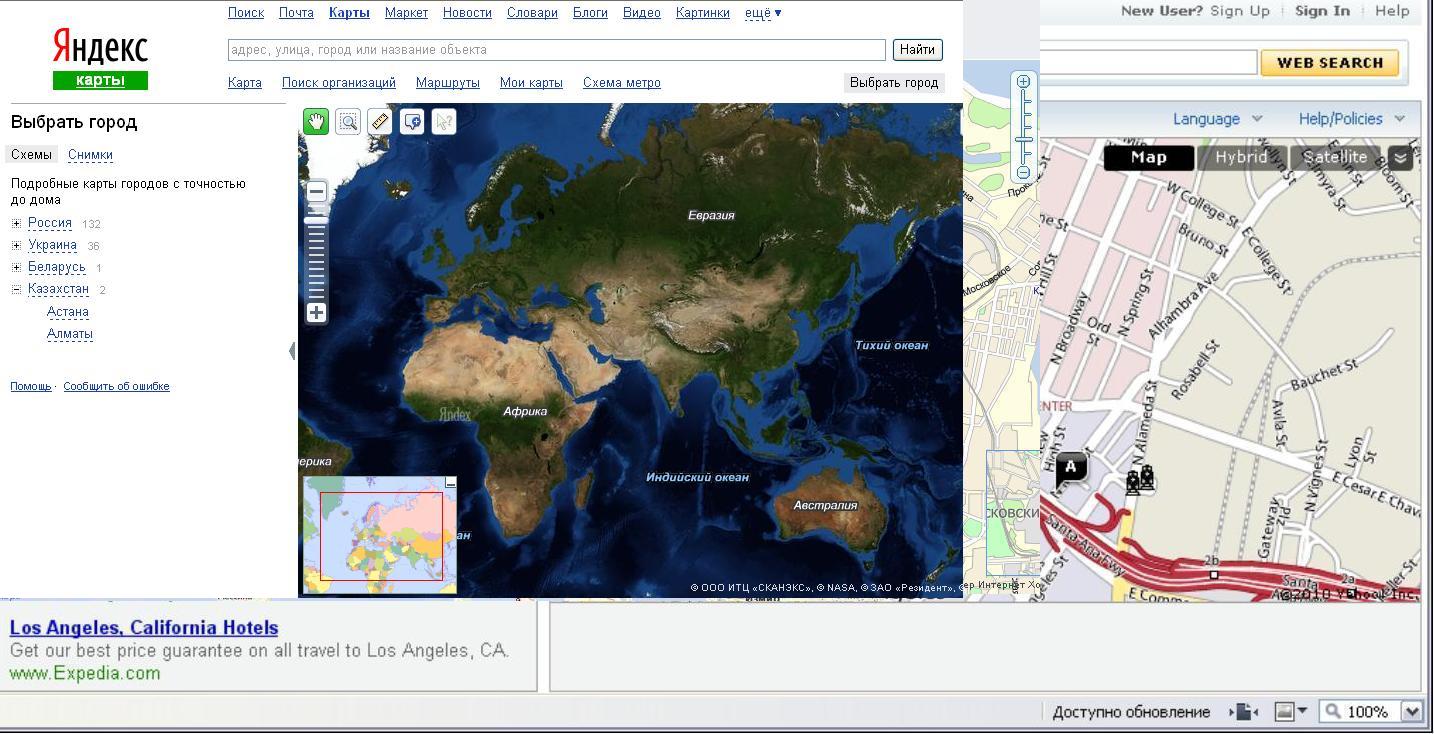Viewport: 1434px width, 734px height.
Task: Open Картинки in Yandex top menu
Action: click(703, 13)
